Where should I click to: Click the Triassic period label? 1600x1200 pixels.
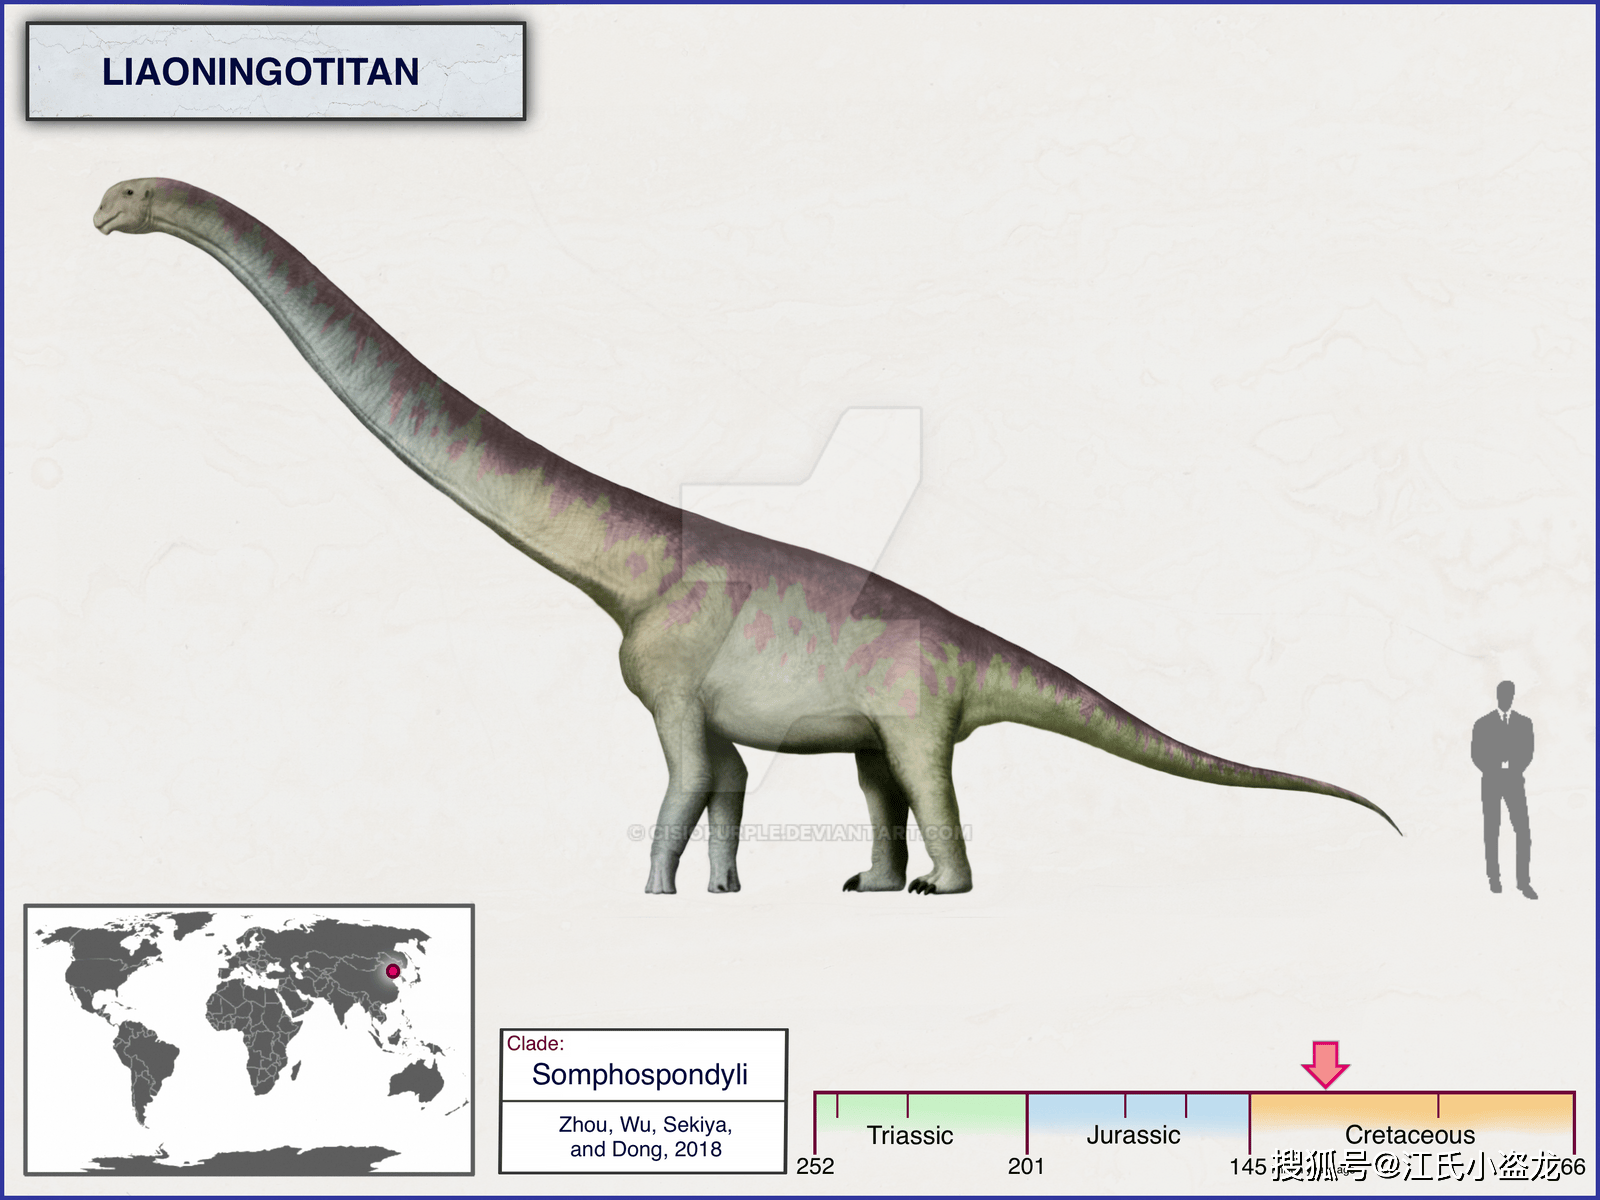[910, 1135]
